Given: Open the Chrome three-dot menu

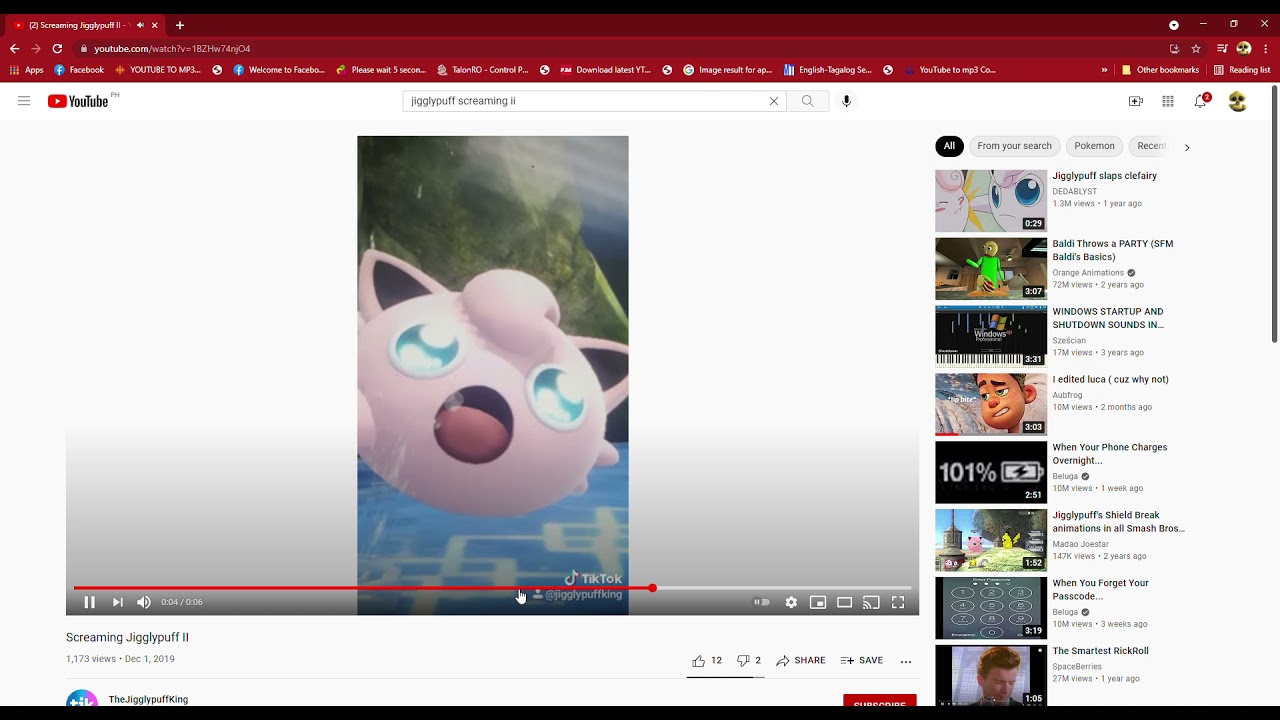Looking at the screenshot, I should [x=1266, y=48].
